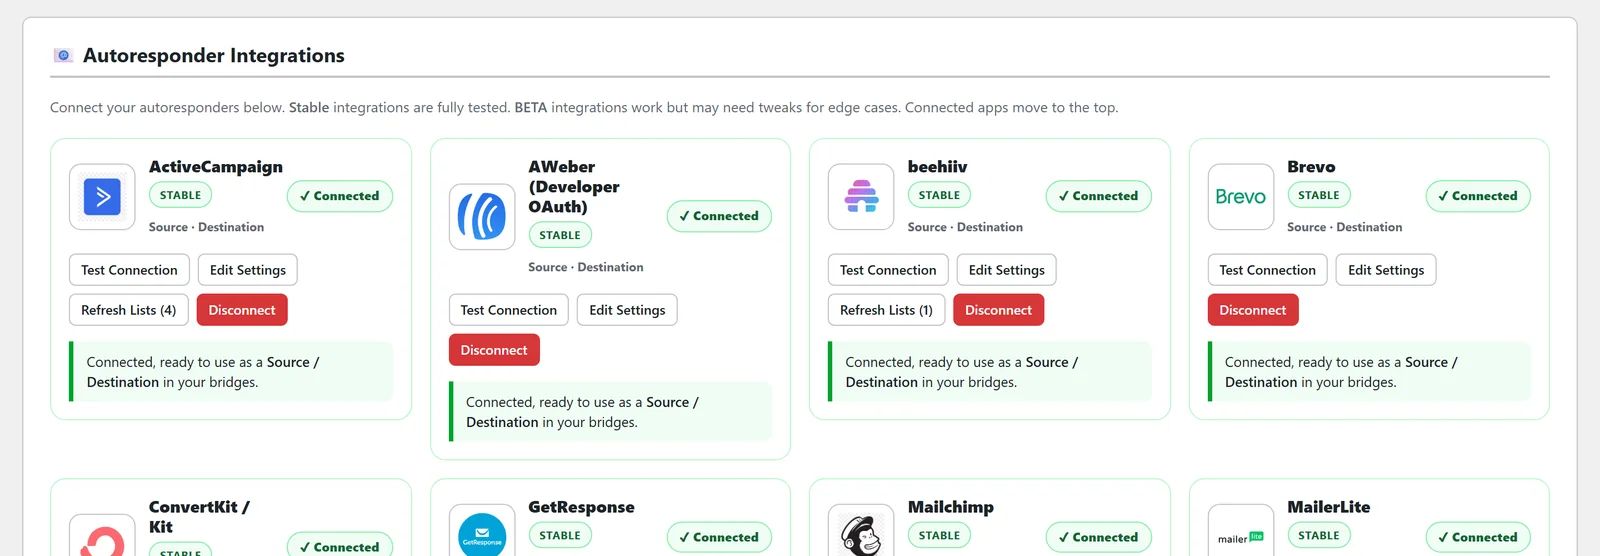
Task: Click the AWeber logo icon
Action: [x=482, y=217]
